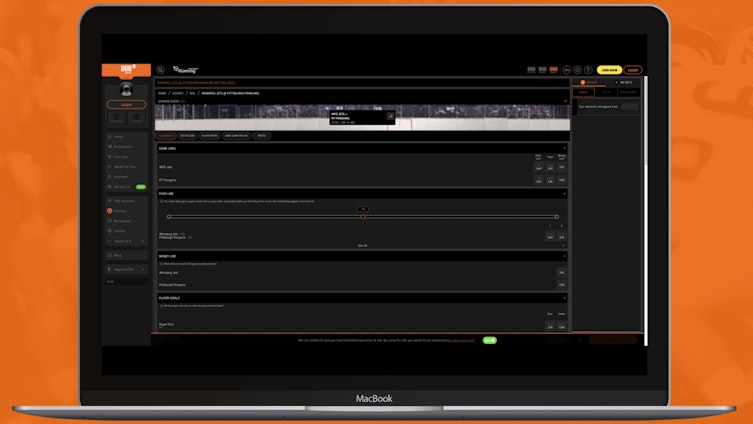
Task: Click the Money Line info icon
Action: tap(161, 264)
